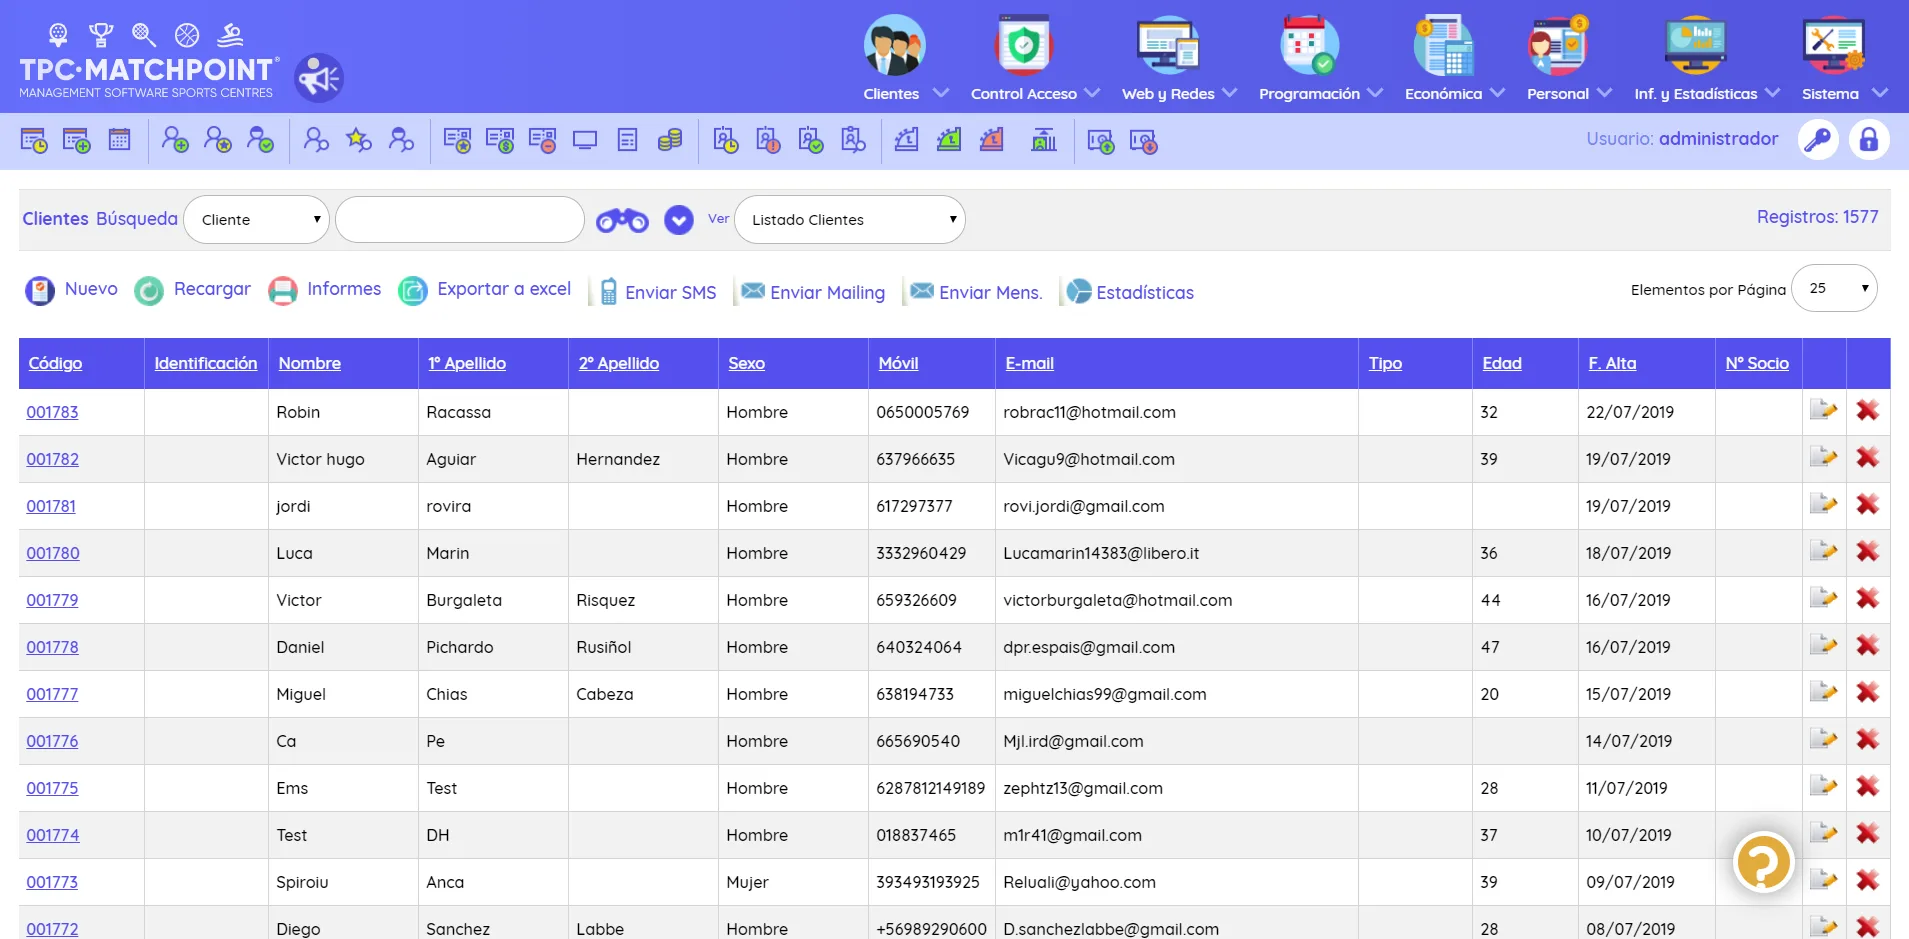Open the orange help question-mark bubble
Screen dimensions: 1909x939
[1763, 862]
